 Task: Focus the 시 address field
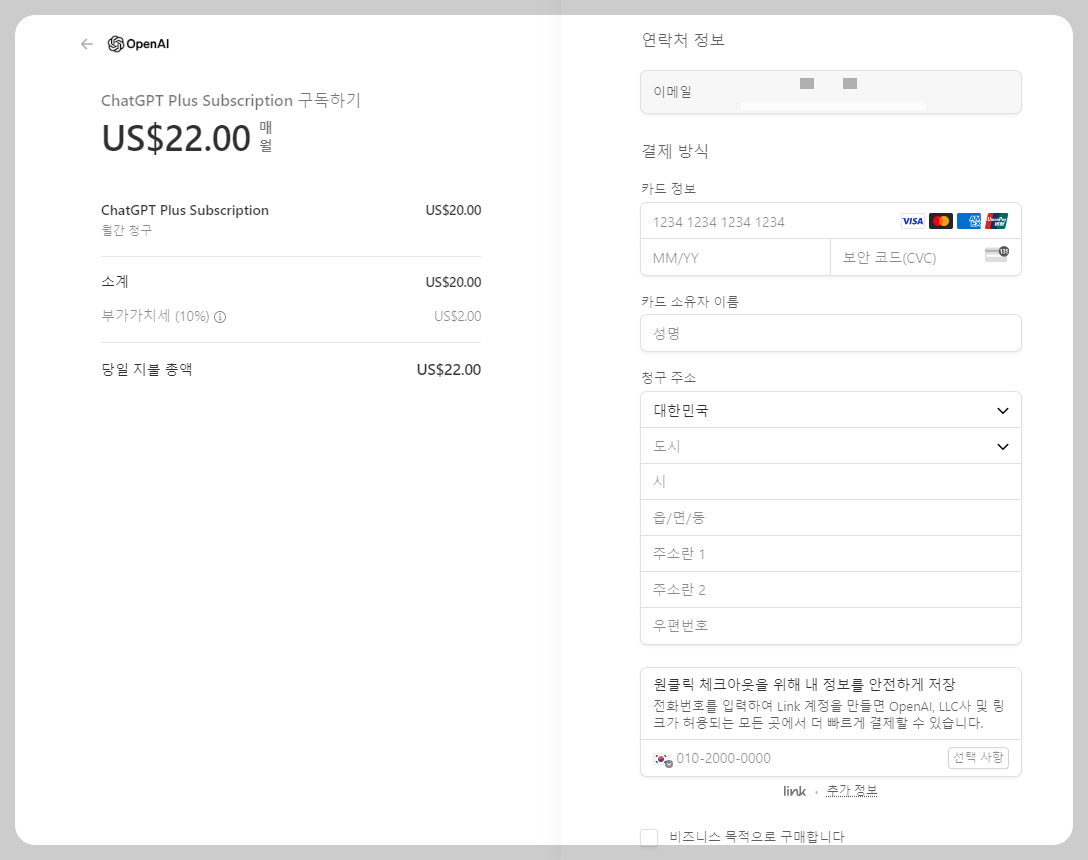(831, 482)
